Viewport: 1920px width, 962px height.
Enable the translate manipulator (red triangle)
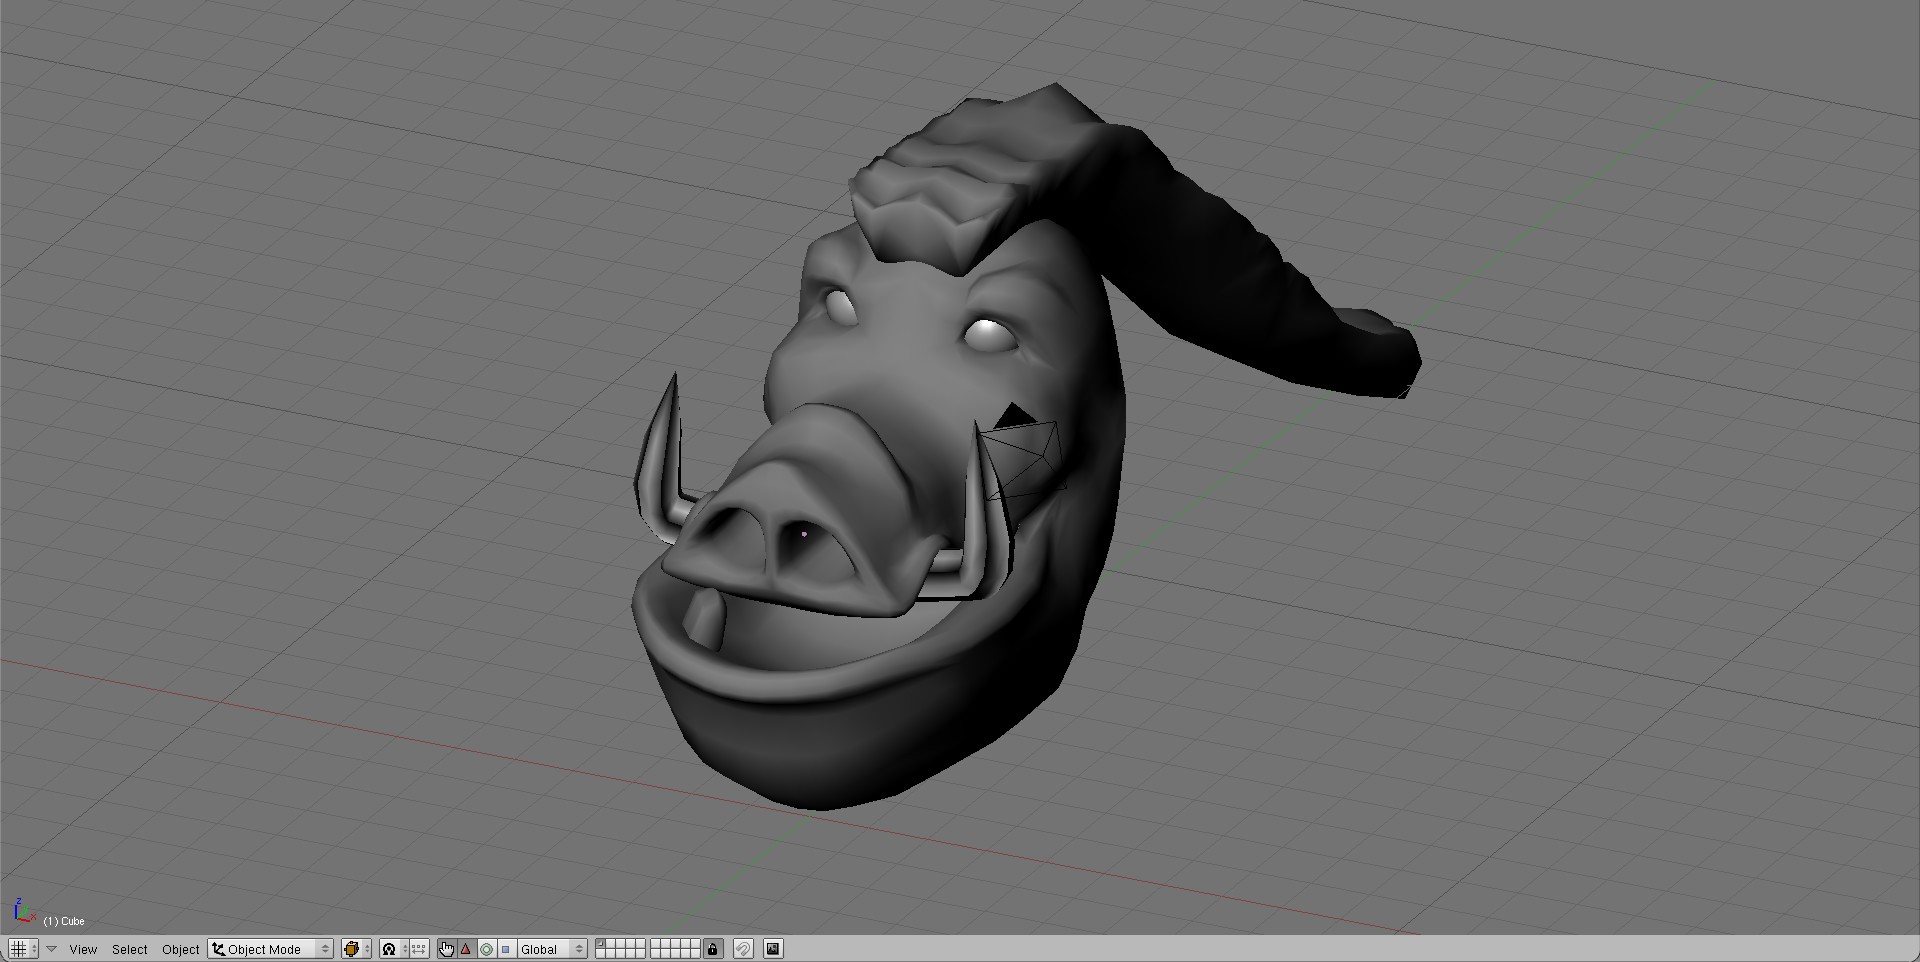466,949
